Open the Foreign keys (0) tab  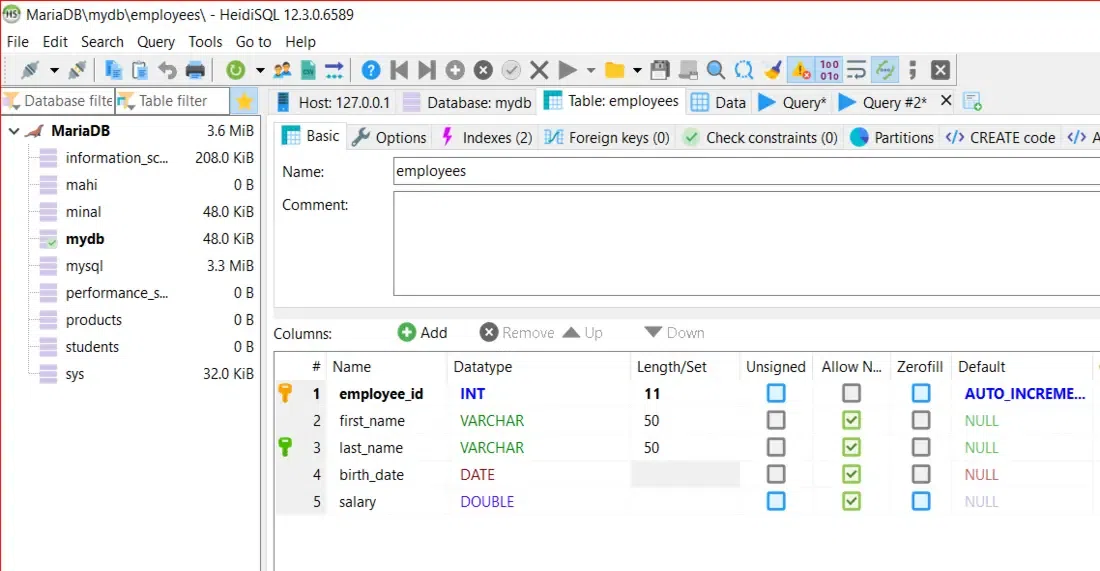pyautogui.click(x=608, y=137)
